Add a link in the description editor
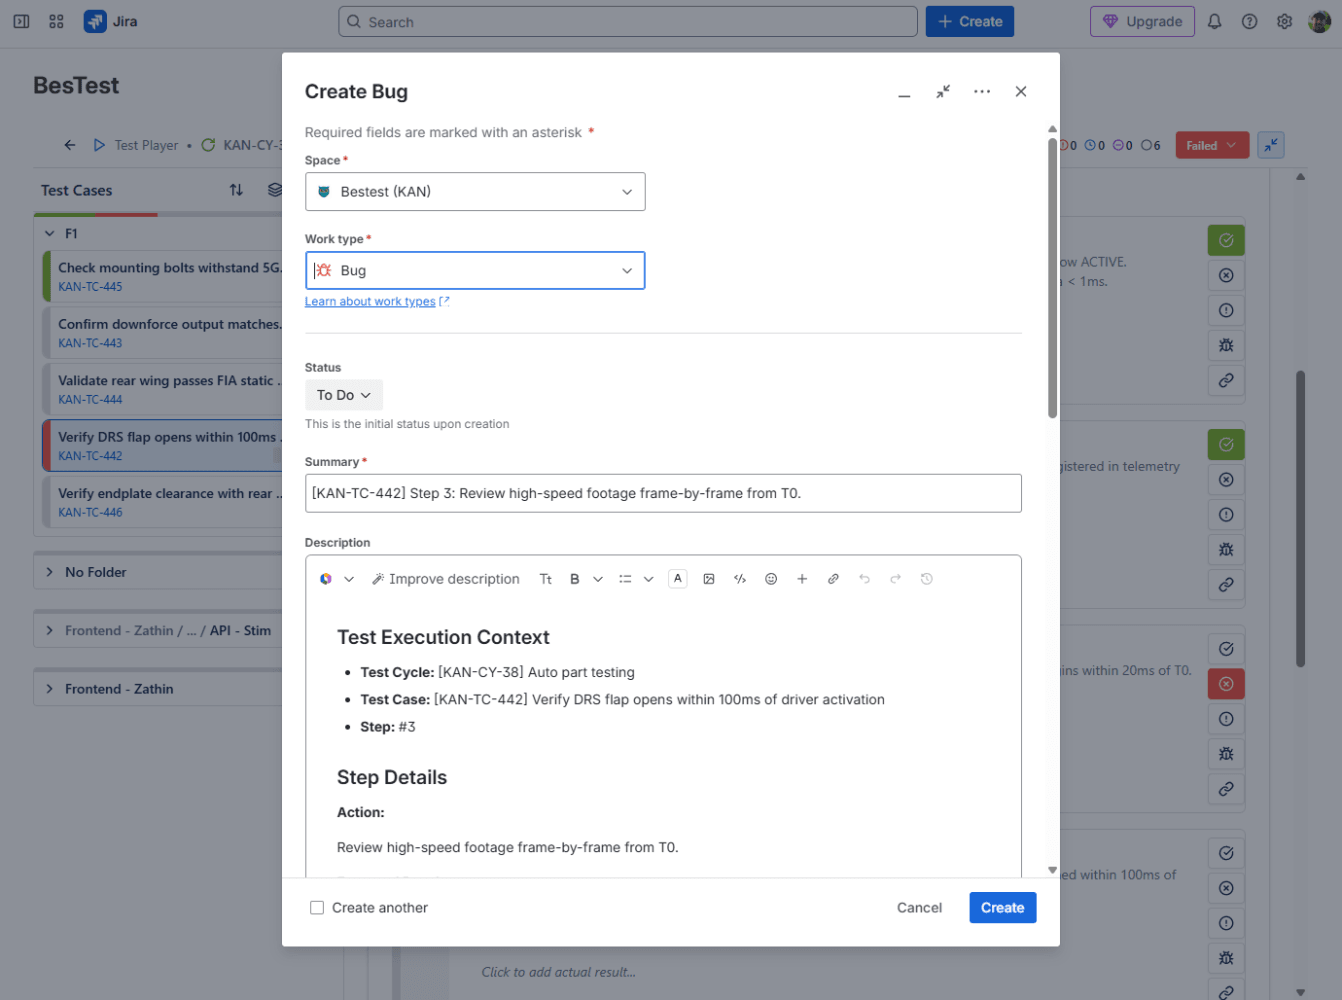Screen dimensions: 1342x1000 click(x=833, y=579)
